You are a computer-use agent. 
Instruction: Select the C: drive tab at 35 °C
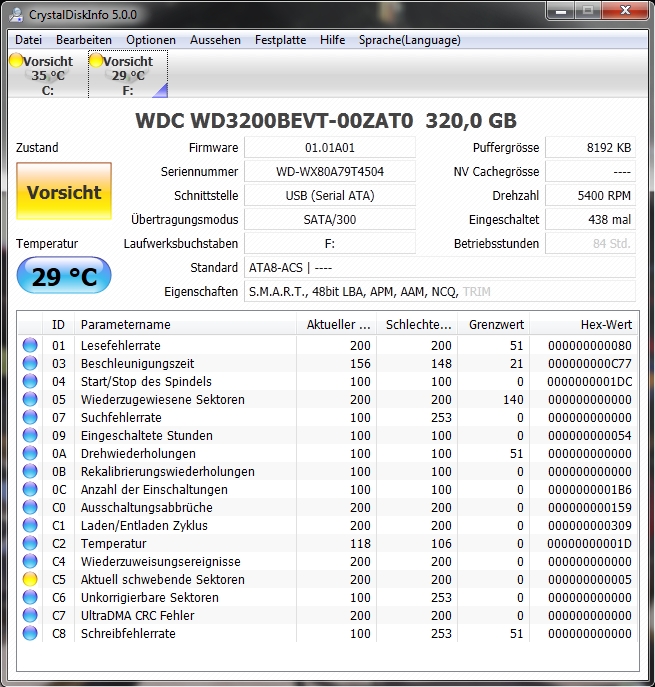[x=48, y=74]
